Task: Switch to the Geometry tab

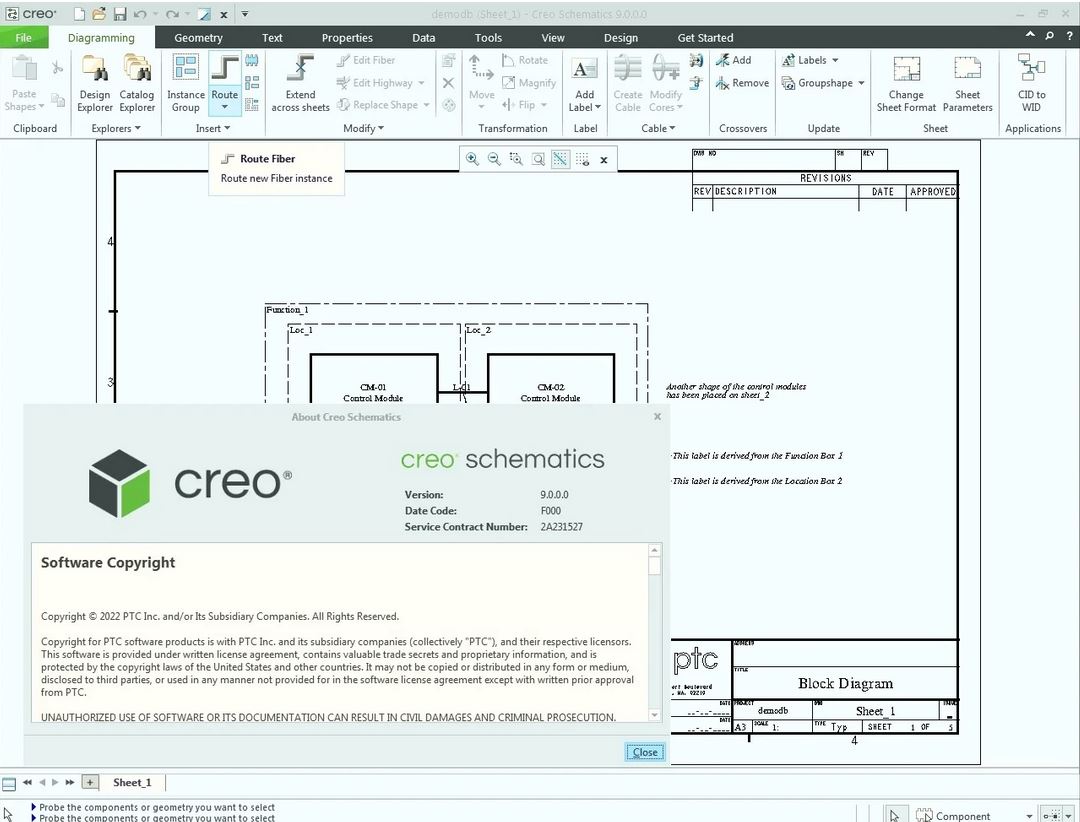Action: (198, 38)
